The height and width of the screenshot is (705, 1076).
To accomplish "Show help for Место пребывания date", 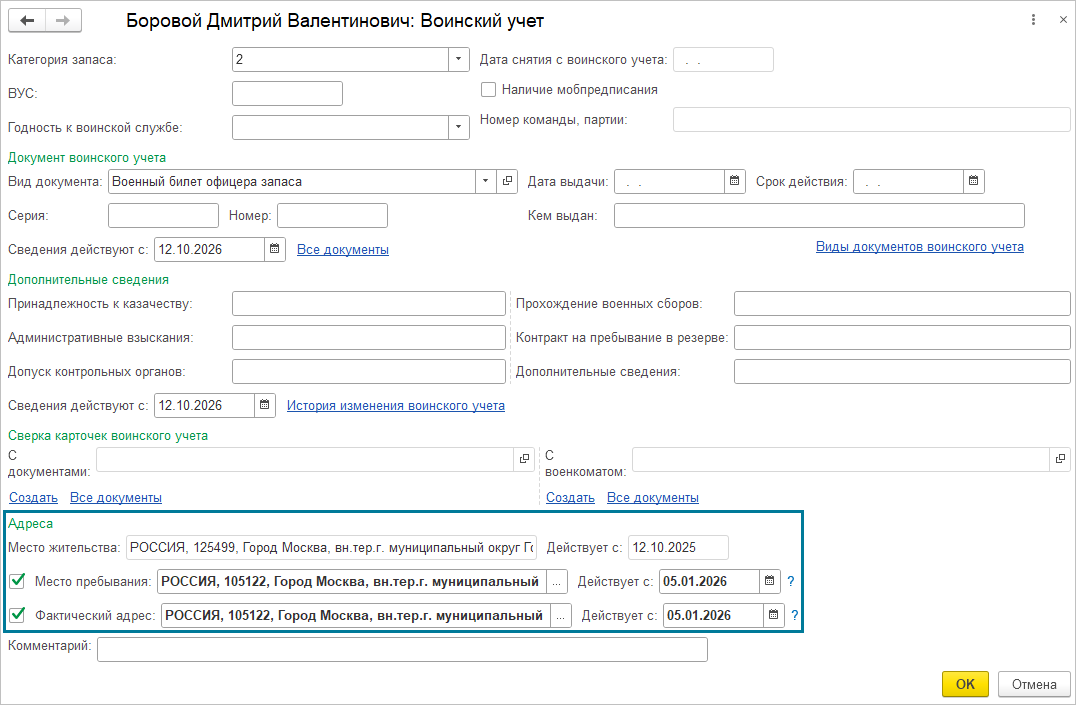I will [791, 581].
